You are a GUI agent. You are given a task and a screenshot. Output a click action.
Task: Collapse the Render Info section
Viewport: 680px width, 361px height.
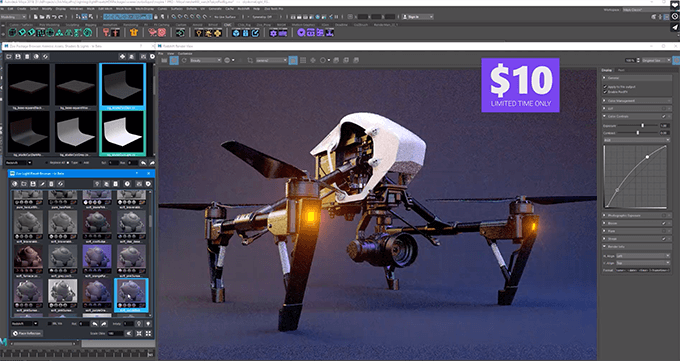click(x=637, y=246)
